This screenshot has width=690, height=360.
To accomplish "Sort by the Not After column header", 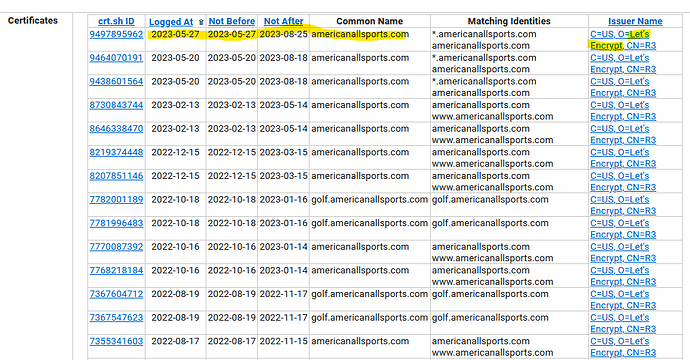I will coord(283,21).
